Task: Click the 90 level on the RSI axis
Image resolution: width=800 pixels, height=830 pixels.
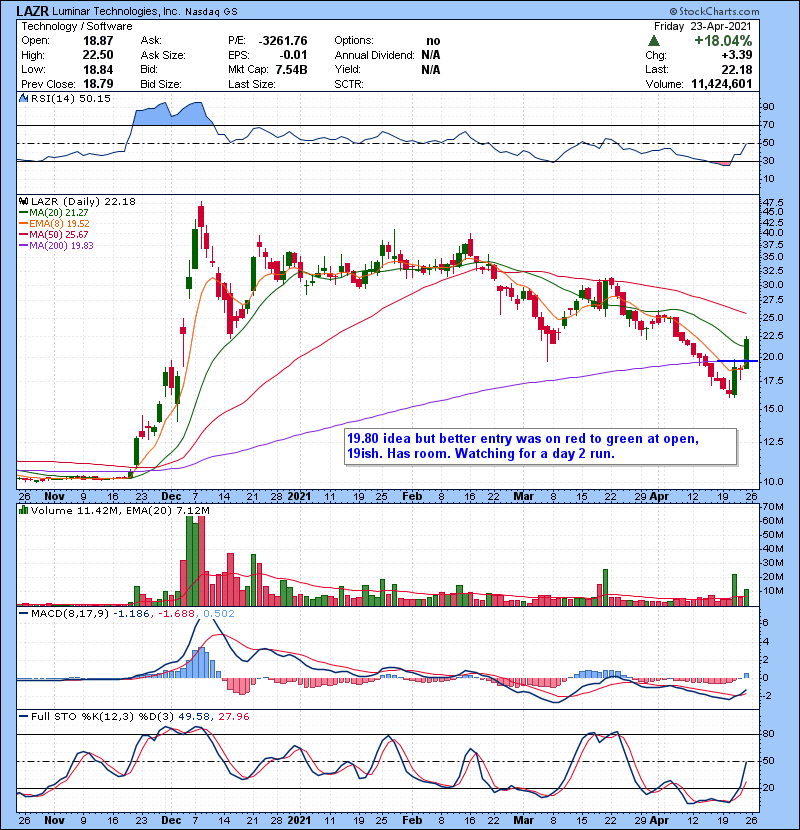Action: (x=768, y=106)
